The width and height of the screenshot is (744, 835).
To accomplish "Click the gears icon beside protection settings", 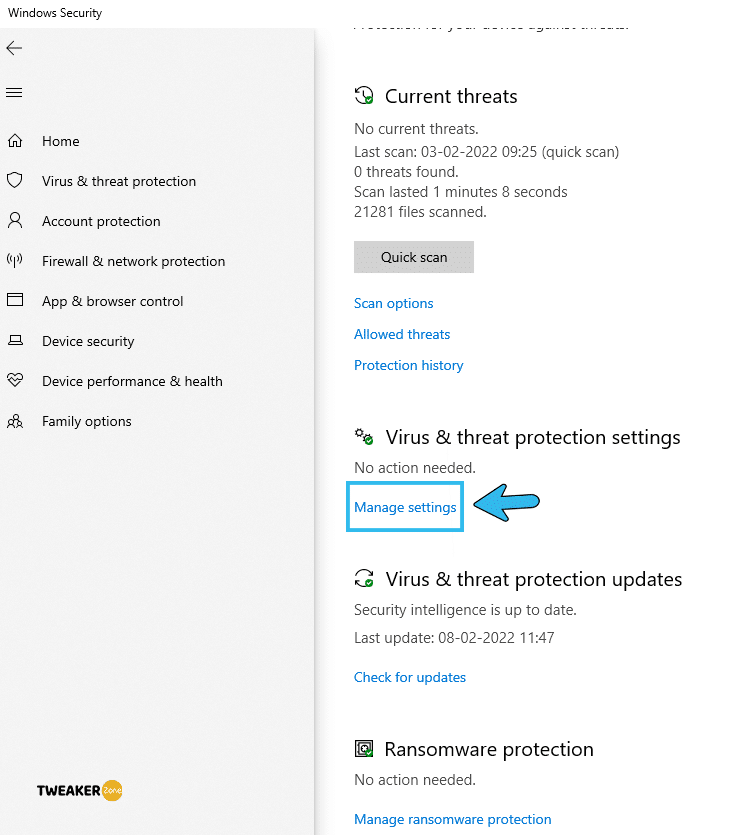I will 364,437.
